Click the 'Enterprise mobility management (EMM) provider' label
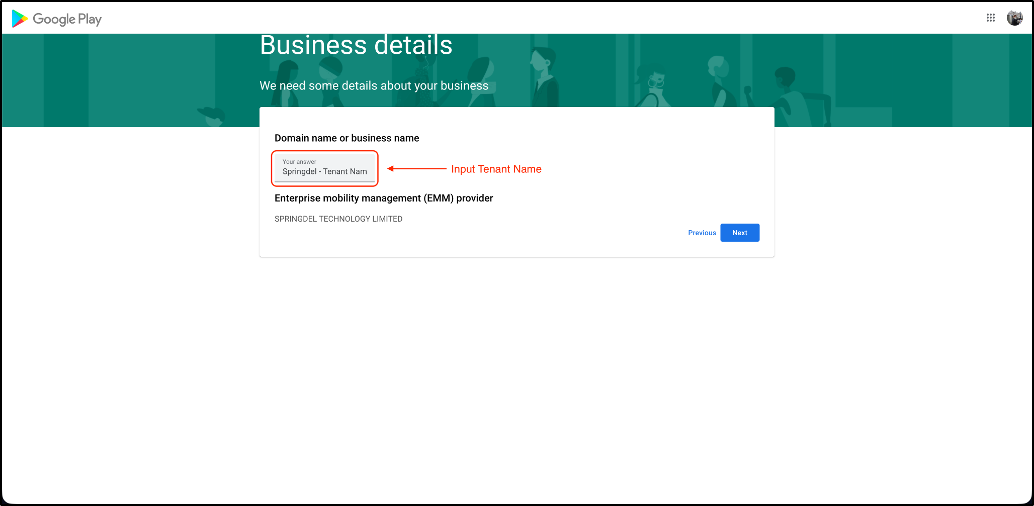The image size is (1034, 506). [383, 198]
